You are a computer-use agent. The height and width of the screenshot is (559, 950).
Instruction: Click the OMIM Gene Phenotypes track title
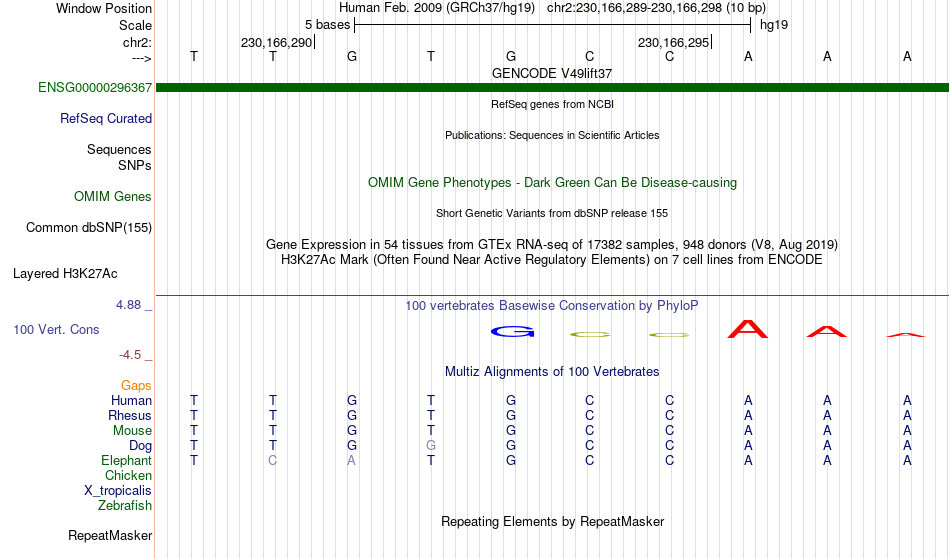tap(552, 182)
